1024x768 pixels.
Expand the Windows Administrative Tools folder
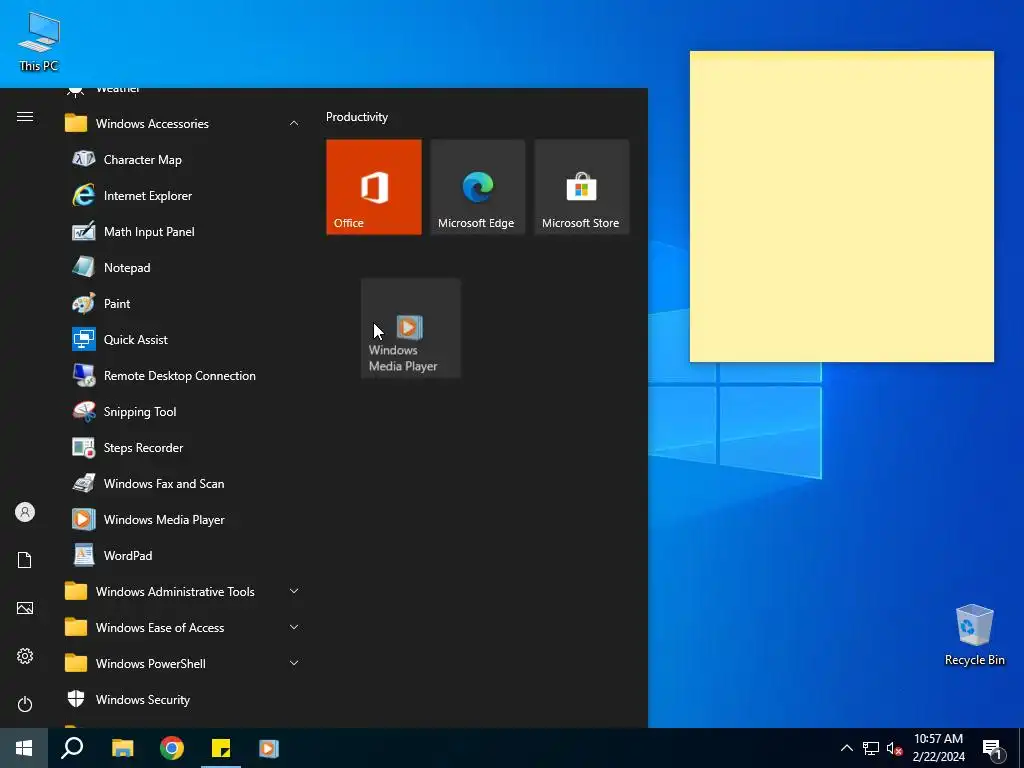tap(183, 592)
